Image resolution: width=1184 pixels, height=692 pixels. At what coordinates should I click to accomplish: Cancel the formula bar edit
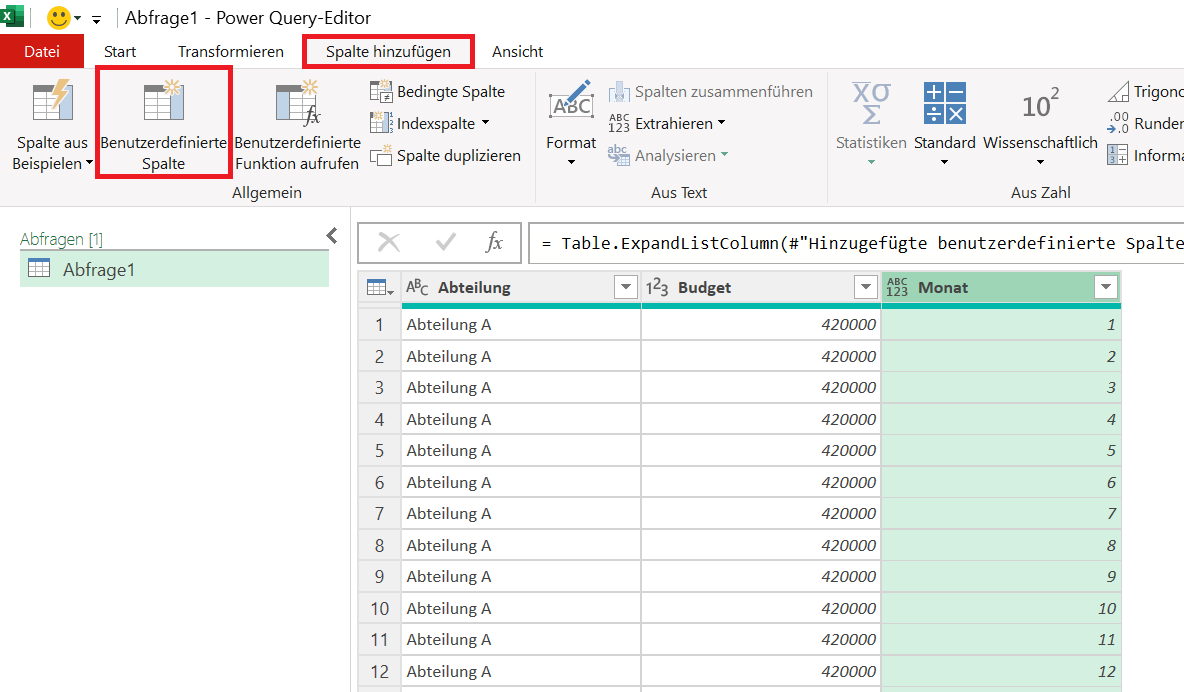click(389, 243)
